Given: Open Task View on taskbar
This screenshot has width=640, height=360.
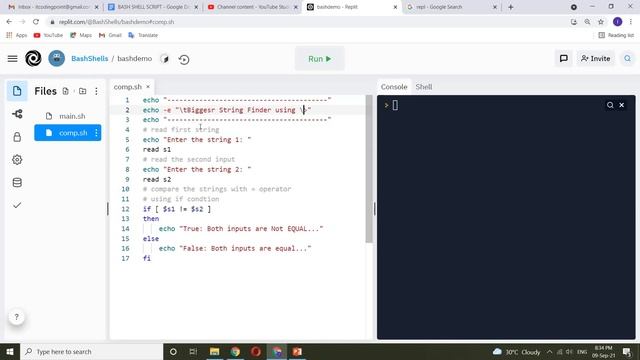Looking at the screenshot, I should pos(193,351).
